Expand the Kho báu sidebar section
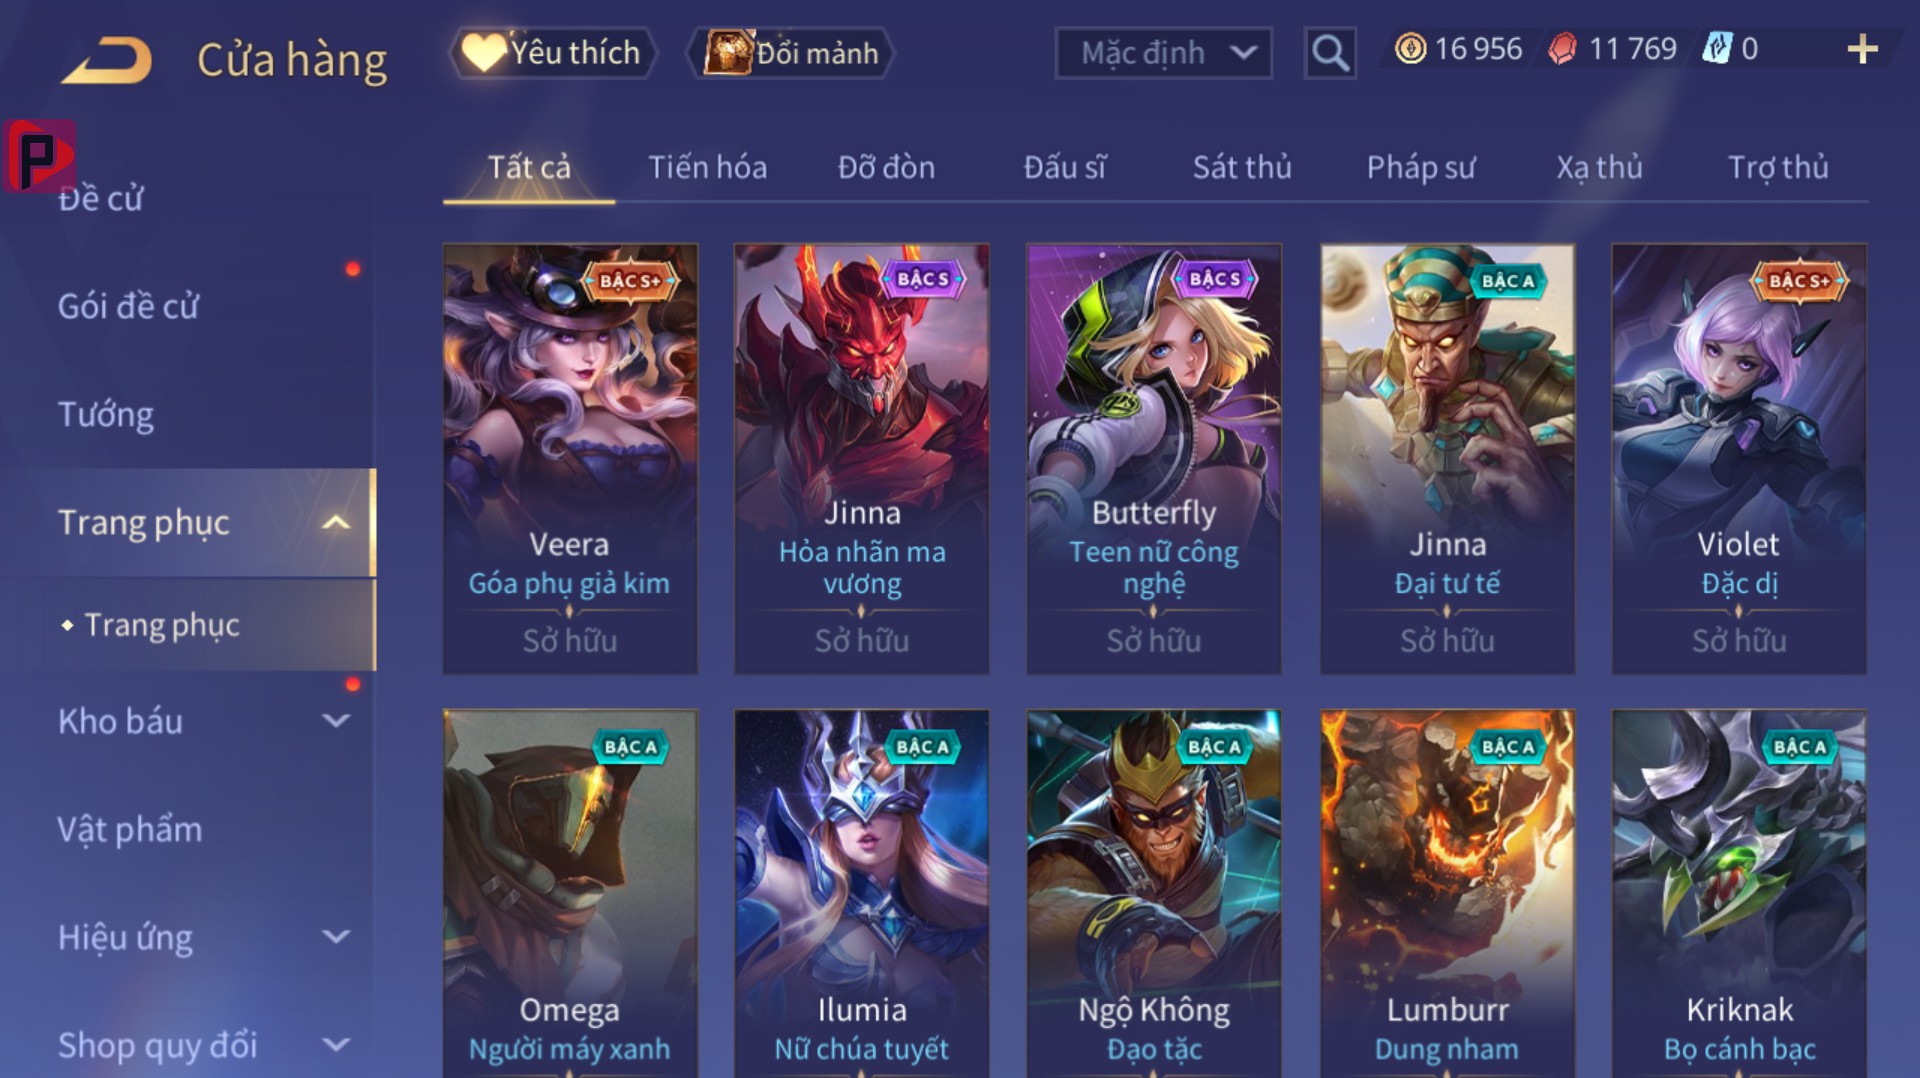The width and height of the screenshot is (1920, 1078). pyautogui.click(x=336, y=720)
